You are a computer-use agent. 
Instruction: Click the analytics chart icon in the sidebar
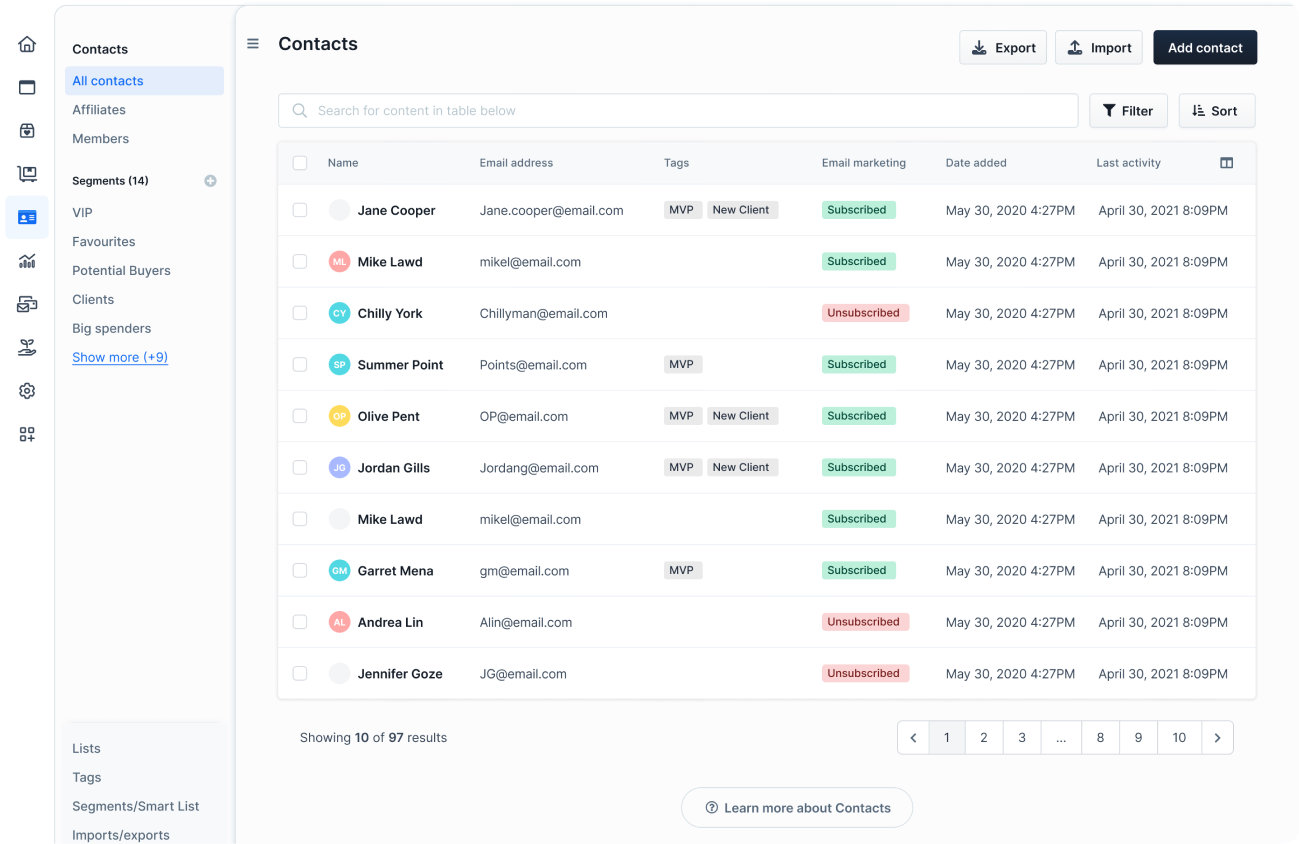[x=27, y=261]
